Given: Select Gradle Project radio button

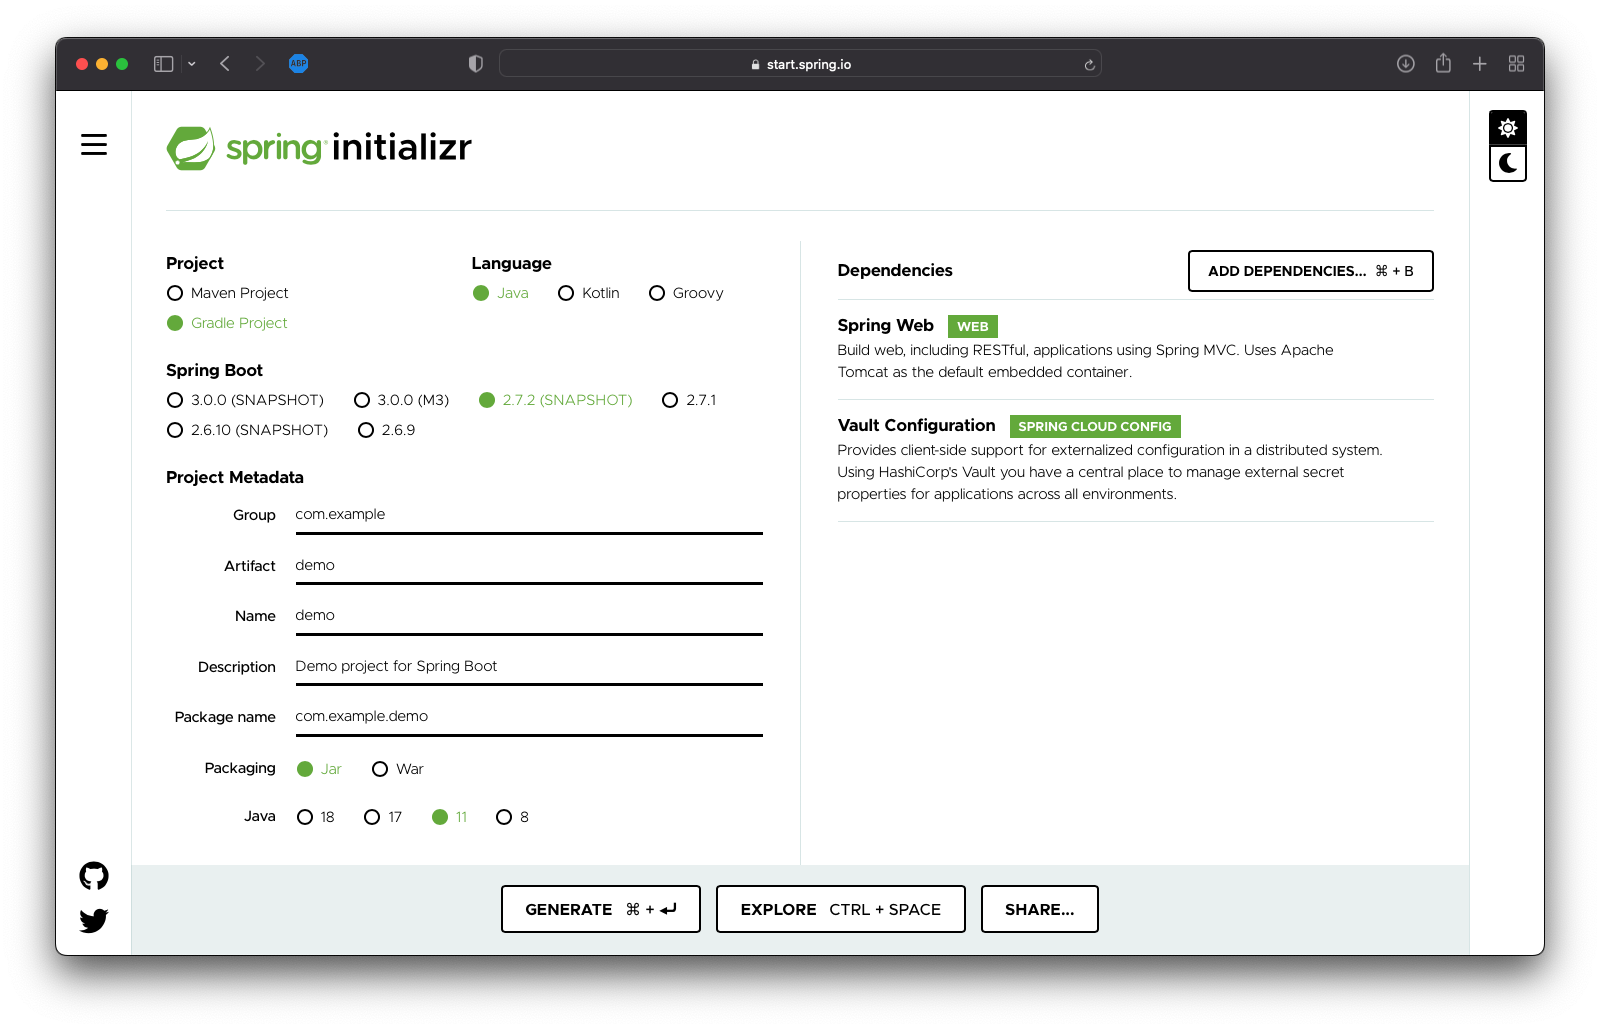Looking at the screenshot, I should click(x=228, y=323).
